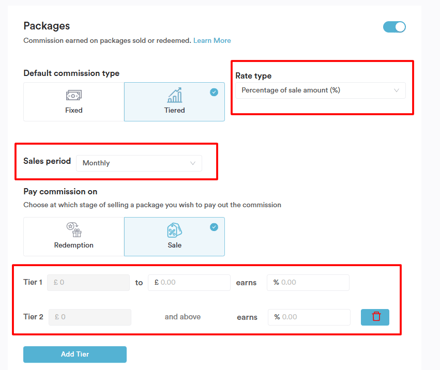This screenshot has height=370, width=440.
Task: Open the Rate type dropdown
Action: point(320,90)
